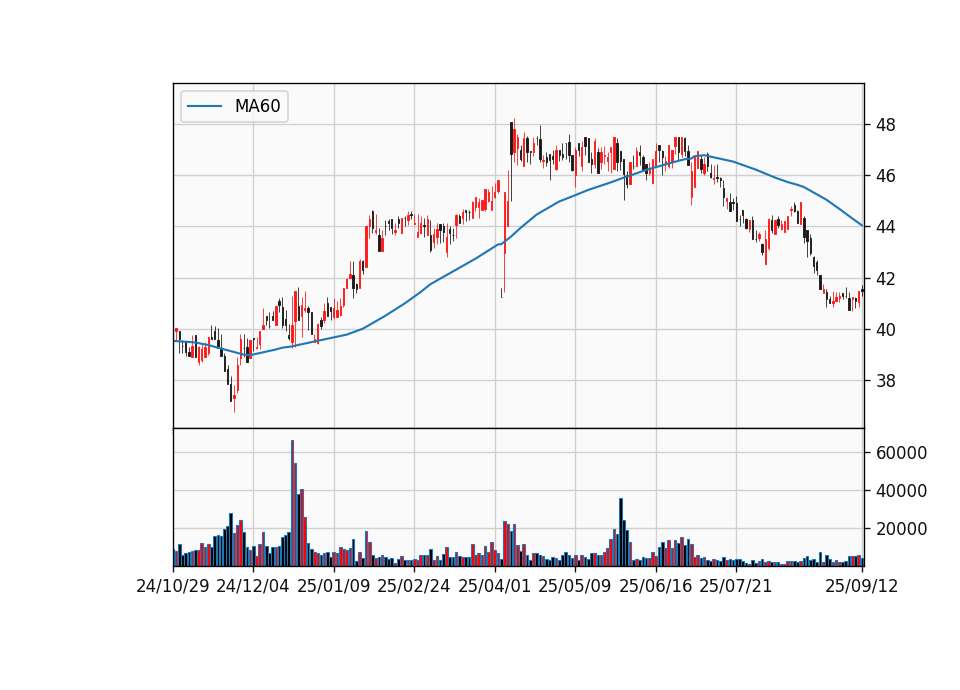Click the 40 price axis label
This screenshot has height=690, width=960.
886,330
